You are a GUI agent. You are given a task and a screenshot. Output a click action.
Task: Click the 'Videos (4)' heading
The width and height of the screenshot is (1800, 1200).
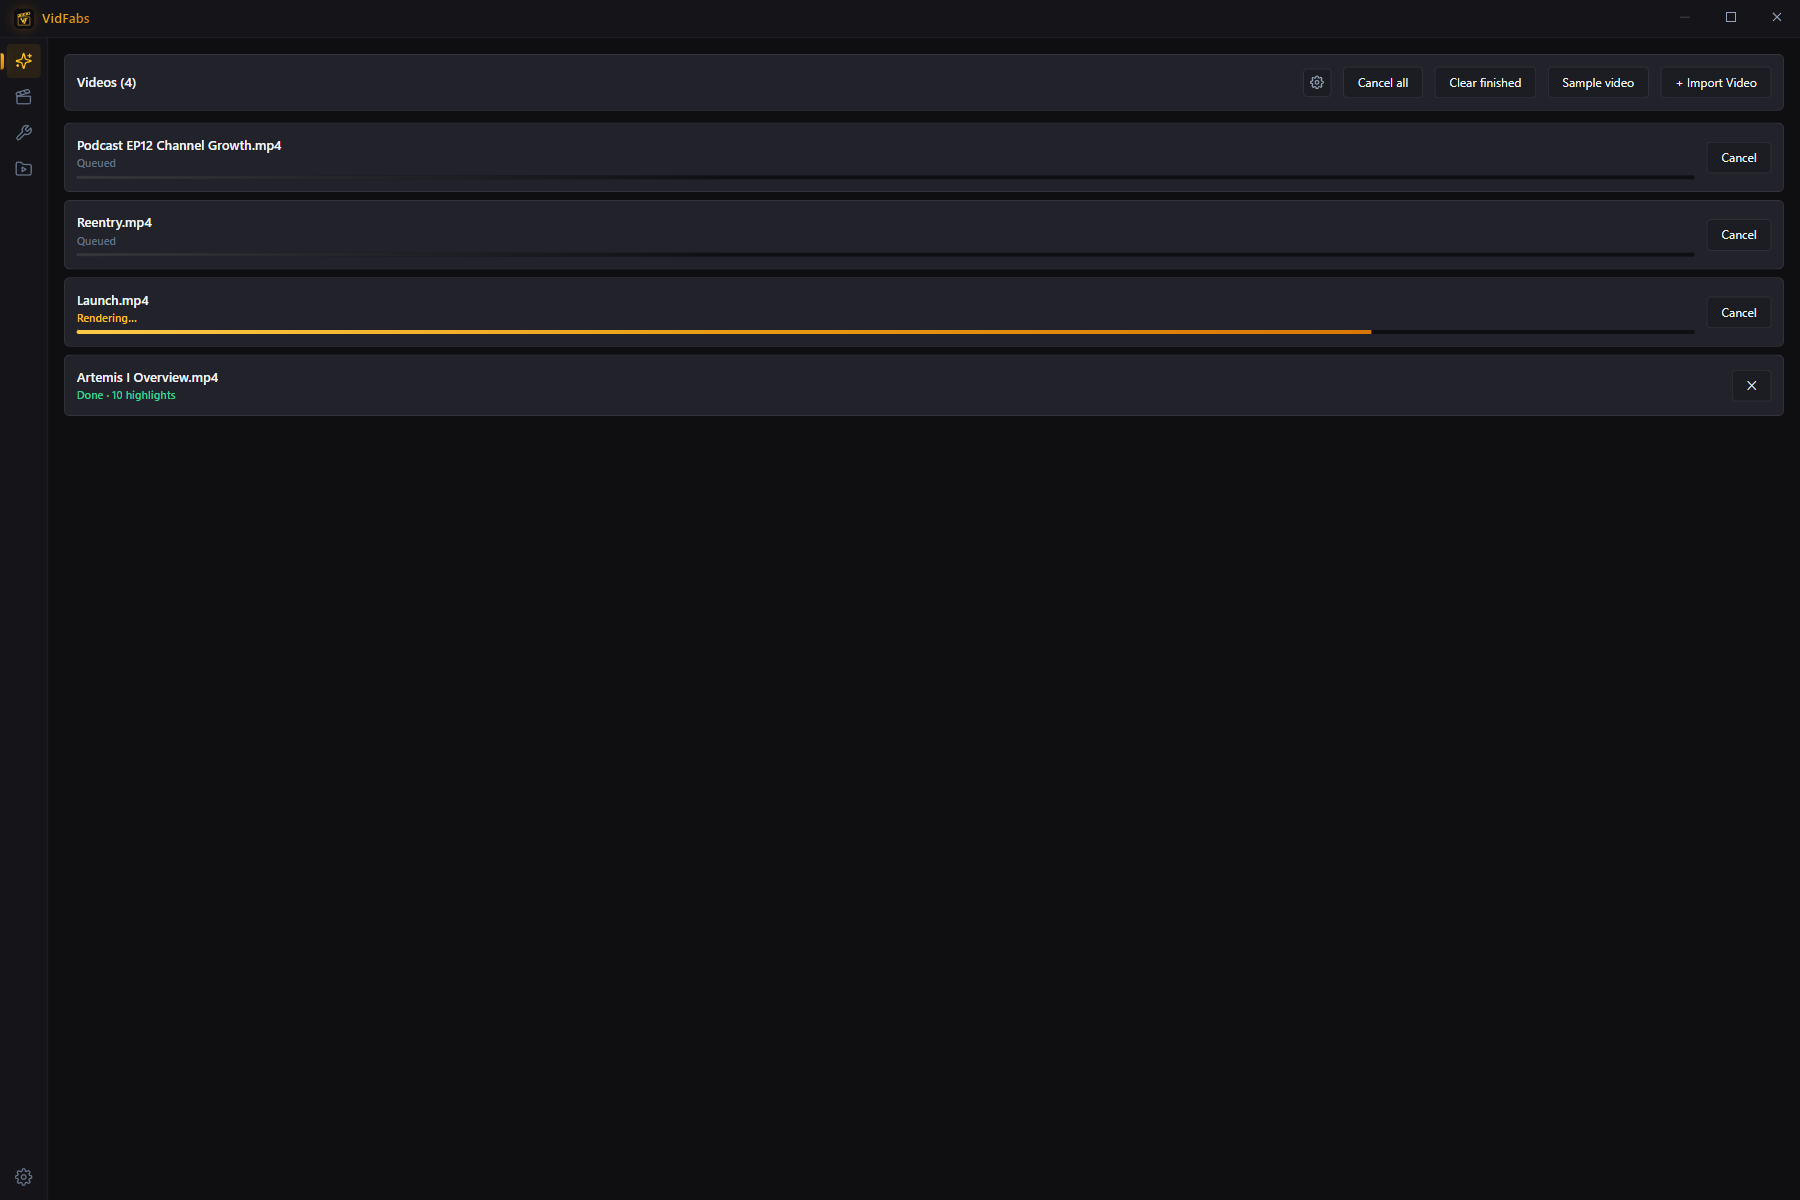(106, 83)
